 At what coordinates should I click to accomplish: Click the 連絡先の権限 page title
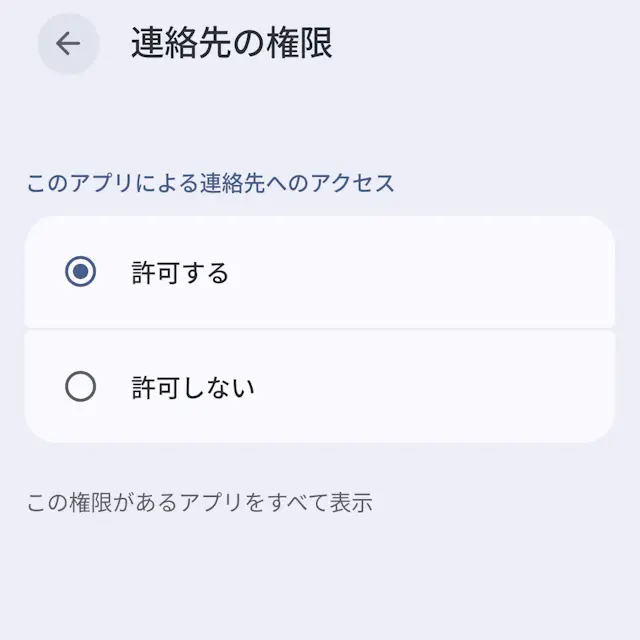pyautogui.click(x=231, y=44)
